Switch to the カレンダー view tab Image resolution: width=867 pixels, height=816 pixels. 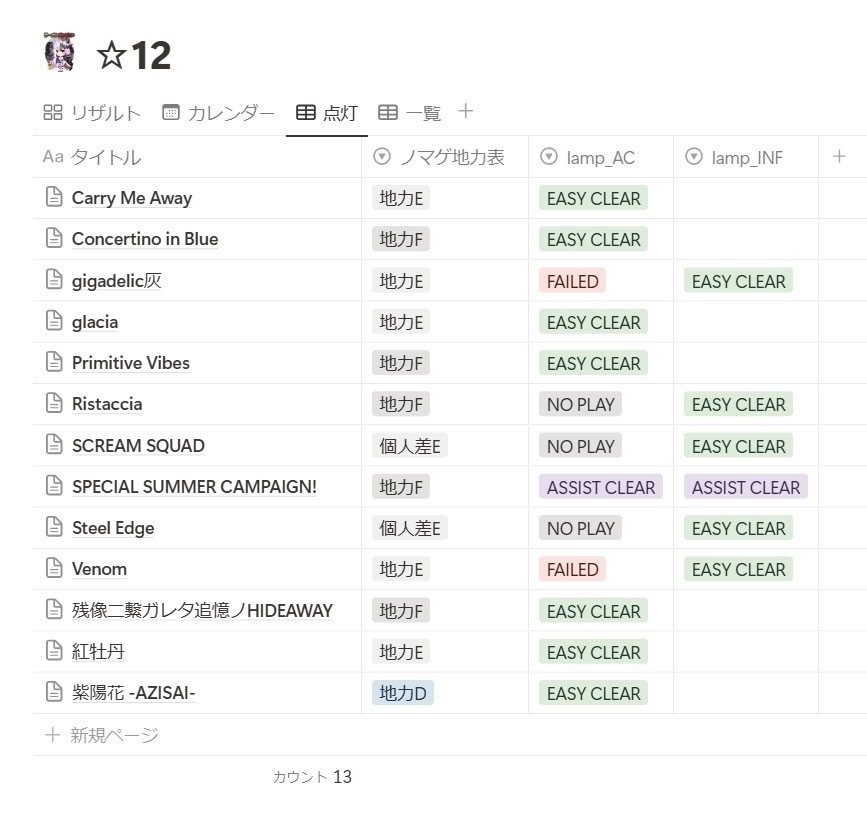(218, 113)
